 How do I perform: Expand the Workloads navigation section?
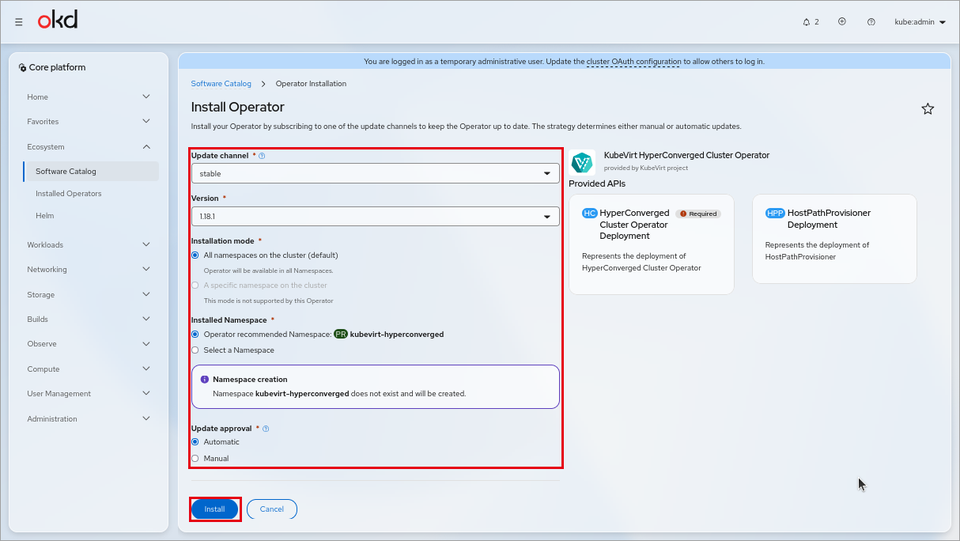[x=88, y=245]
